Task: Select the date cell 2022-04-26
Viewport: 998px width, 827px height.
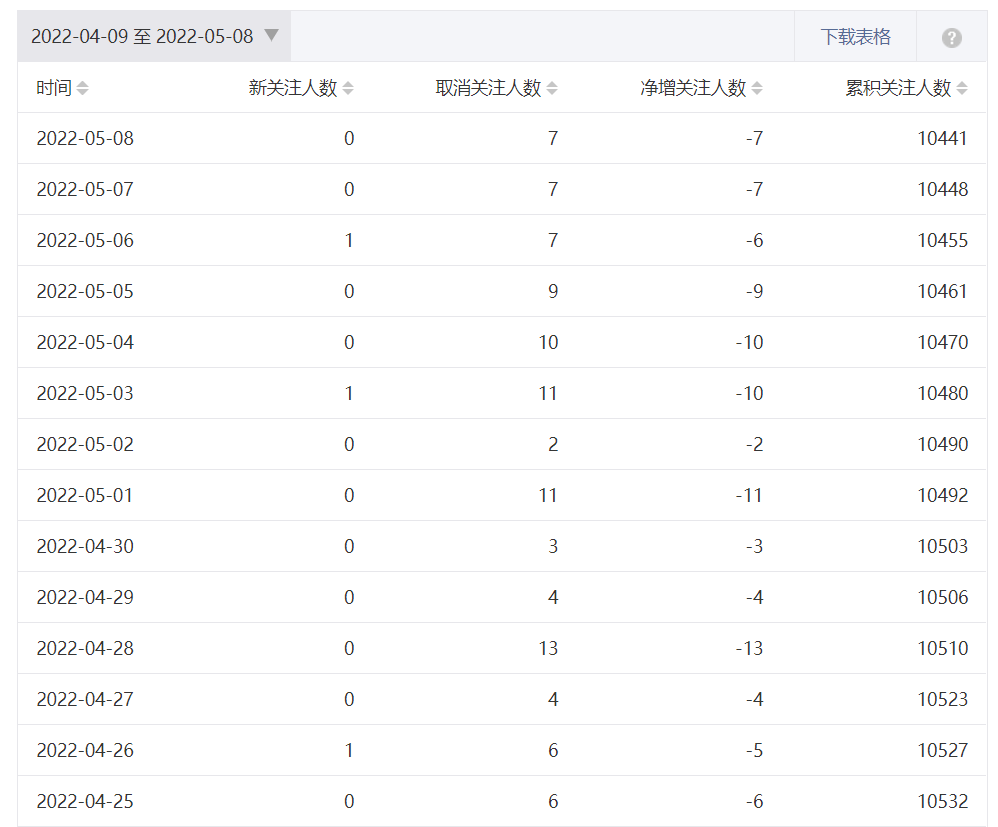Action: tap(85, 750)
